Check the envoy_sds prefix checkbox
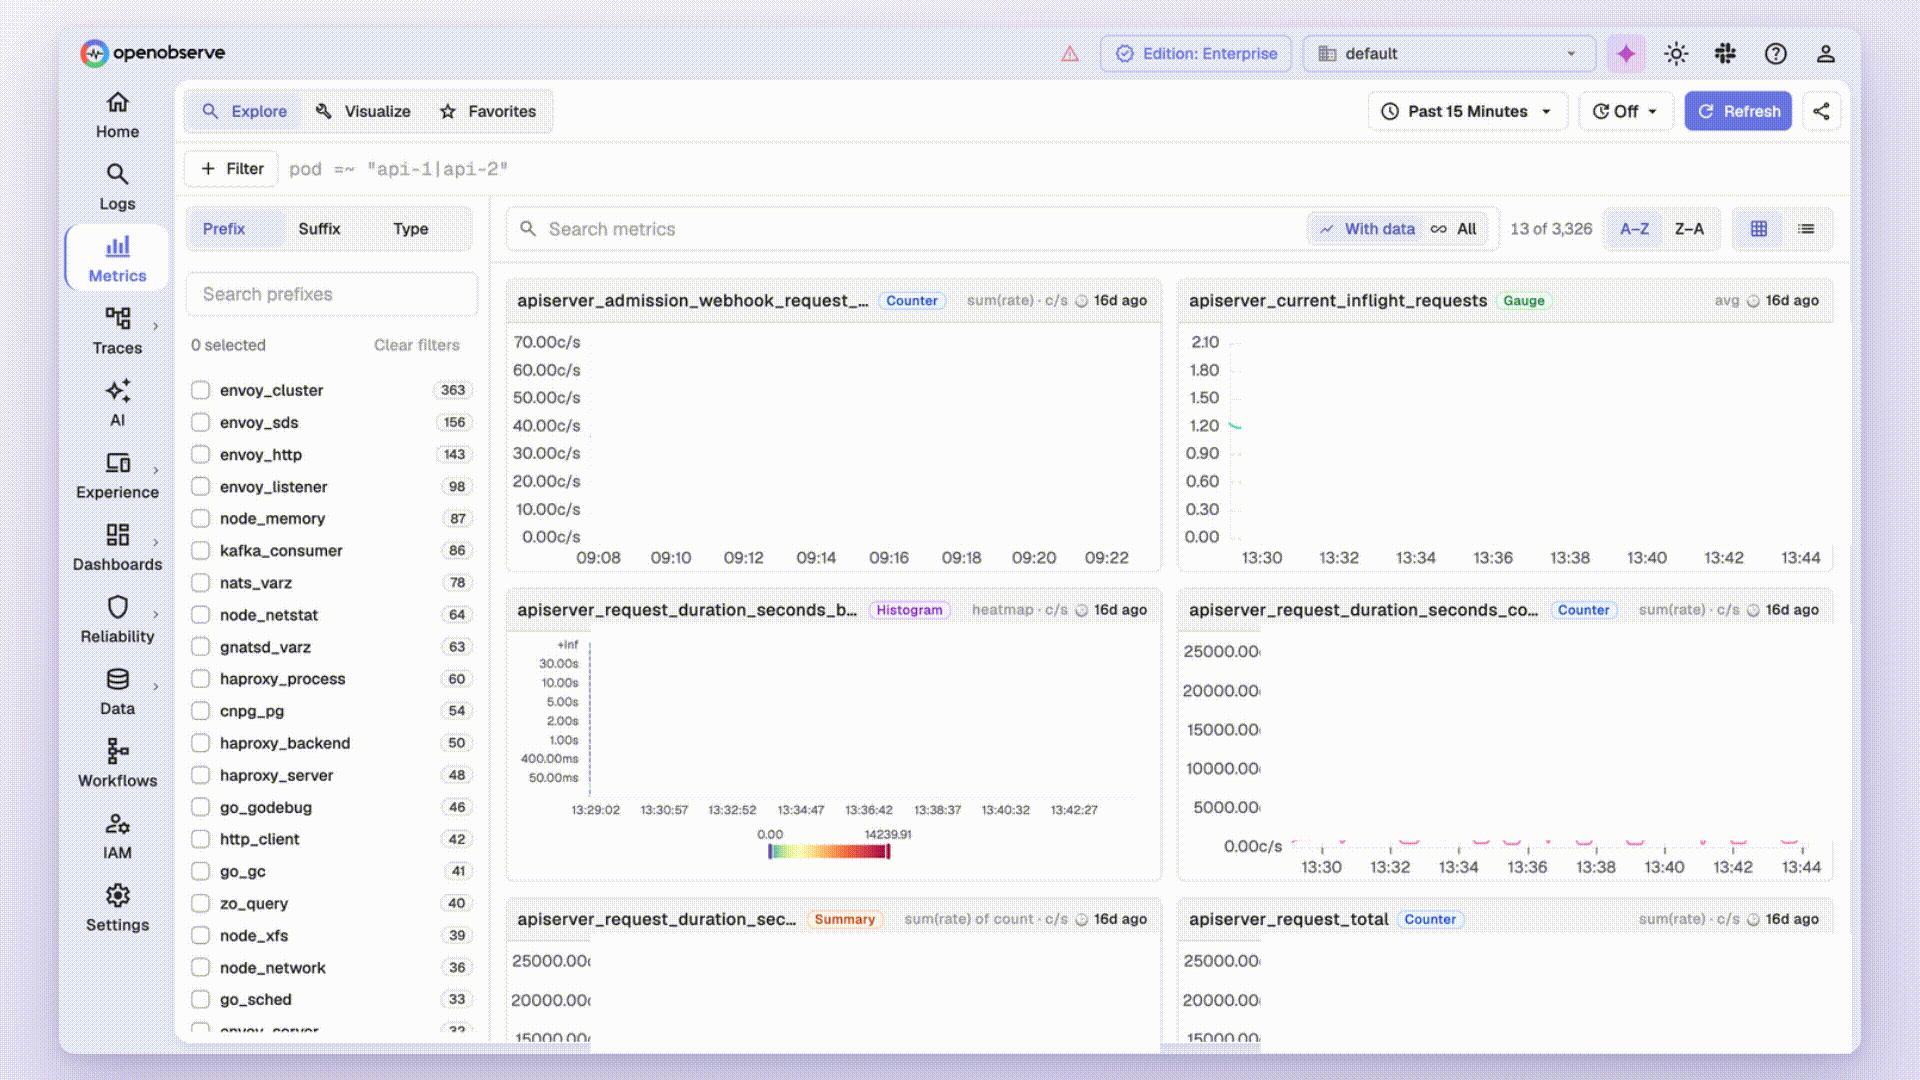 point(200,422)
